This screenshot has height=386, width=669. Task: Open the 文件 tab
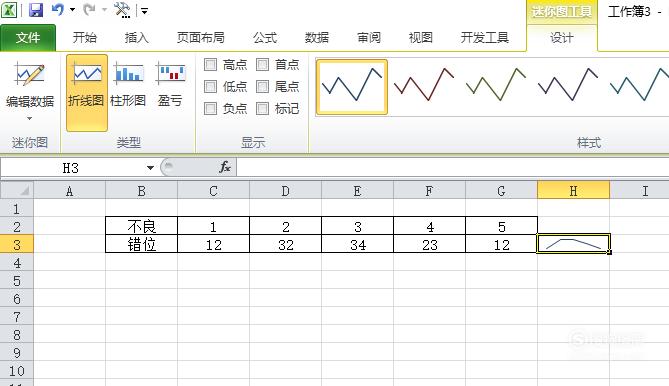[28, 38]
